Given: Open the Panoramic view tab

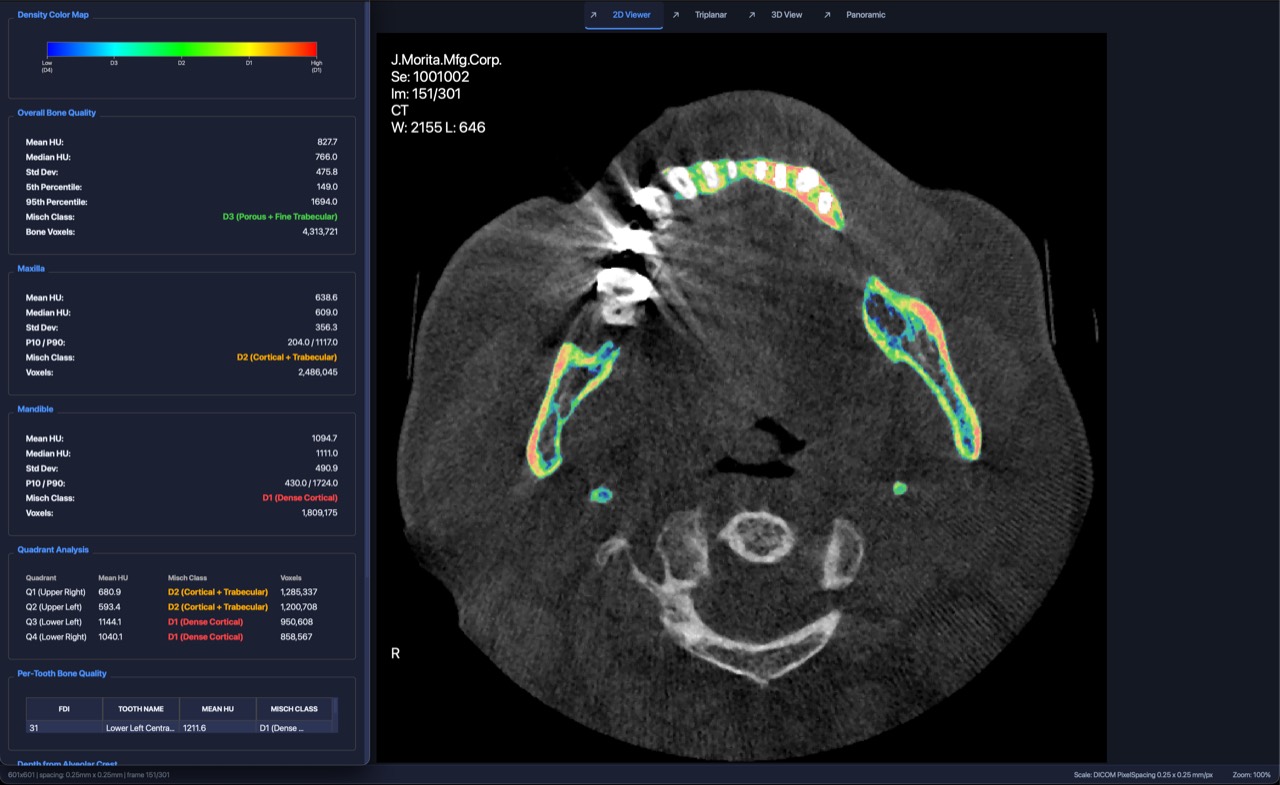Looking at the screenshot, I should [856, 15].
